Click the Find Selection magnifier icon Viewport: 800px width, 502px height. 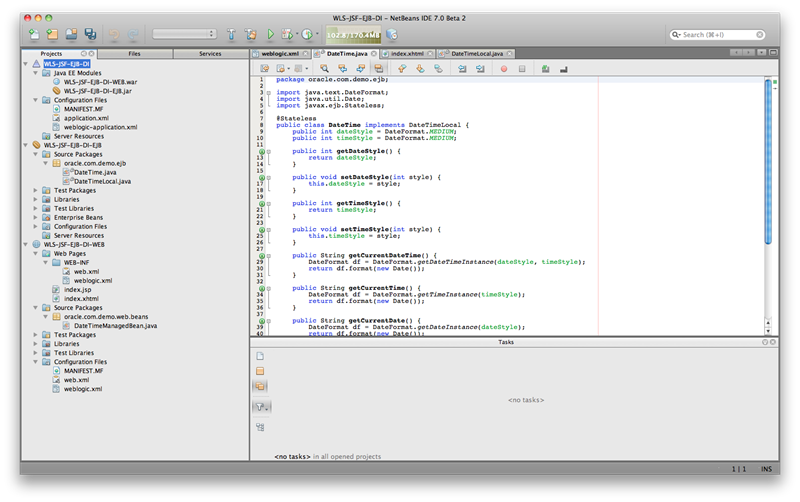[x=324, y=68]
